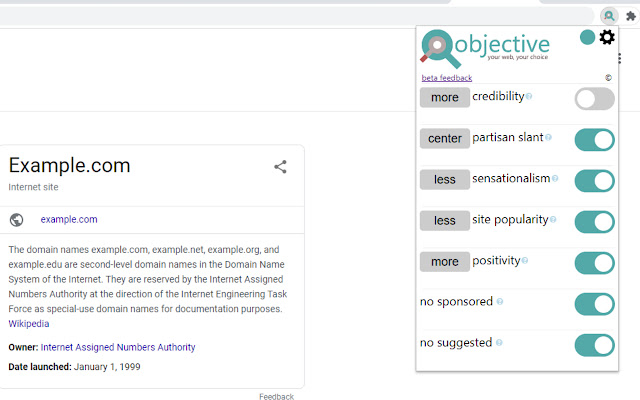Change the 'center' partisan slant setting

pos(444,138)
